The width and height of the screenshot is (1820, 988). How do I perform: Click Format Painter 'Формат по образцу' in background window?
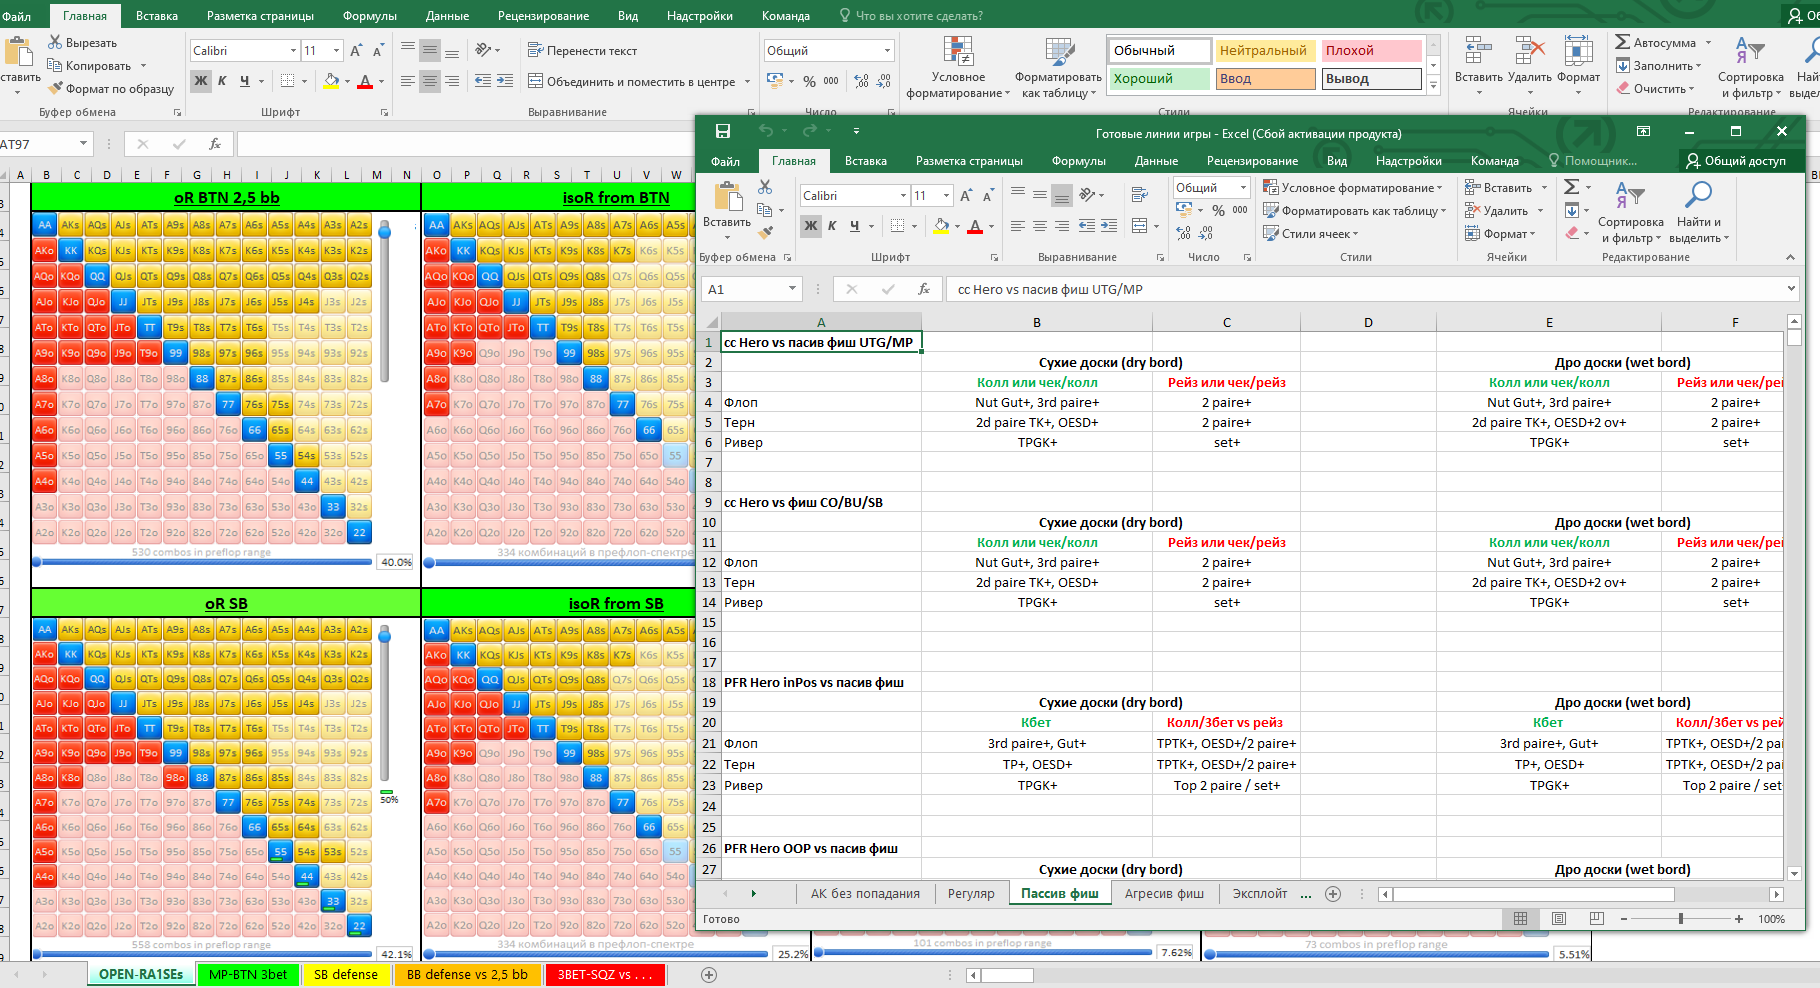coord(110,89)
